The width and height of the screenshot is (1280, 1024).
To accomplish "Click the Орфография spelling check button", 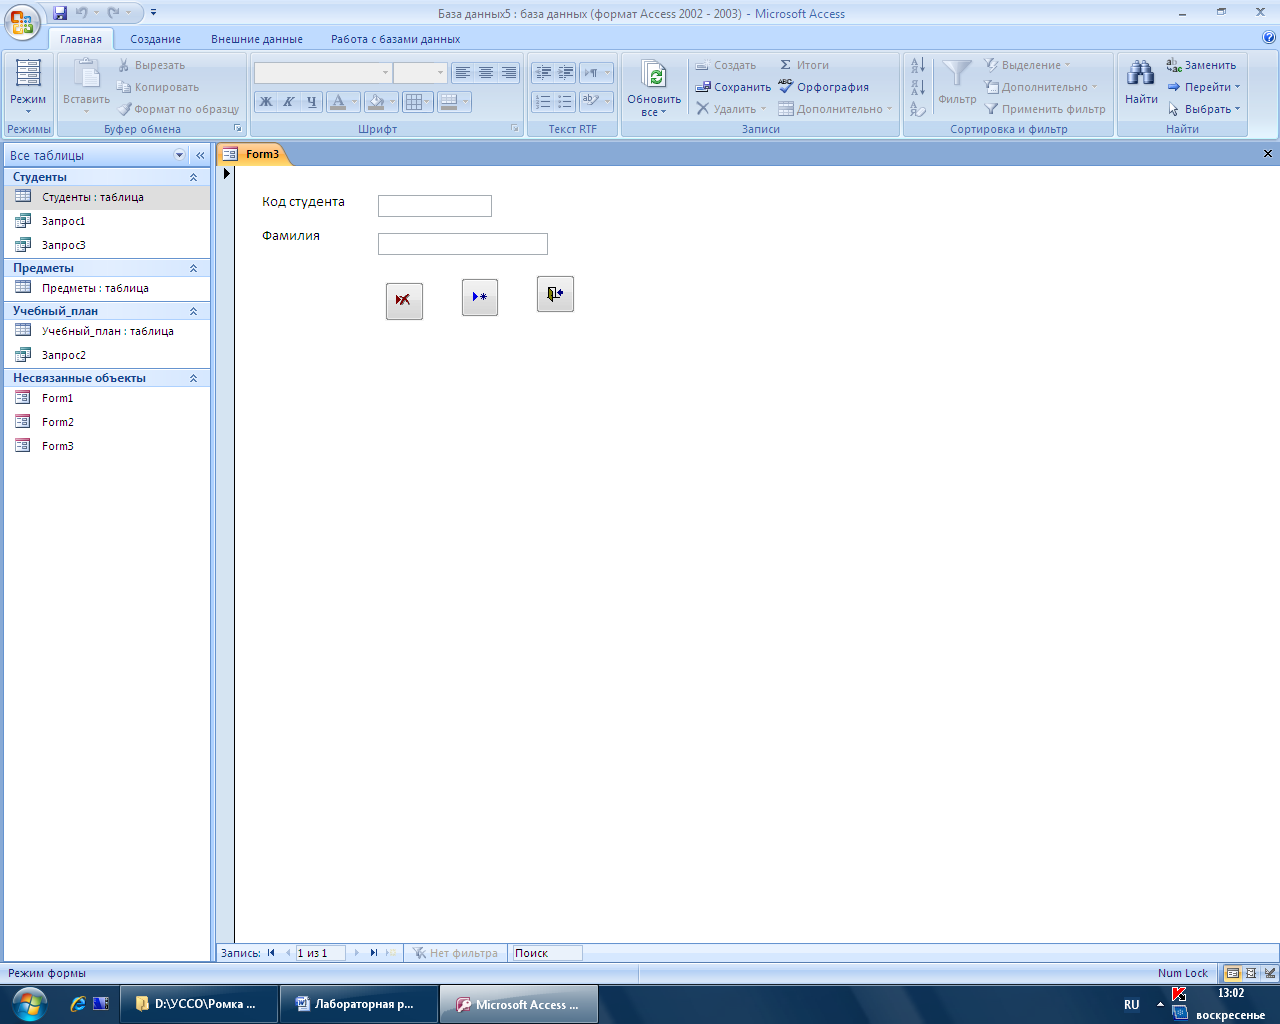I will tap(824, 87).
